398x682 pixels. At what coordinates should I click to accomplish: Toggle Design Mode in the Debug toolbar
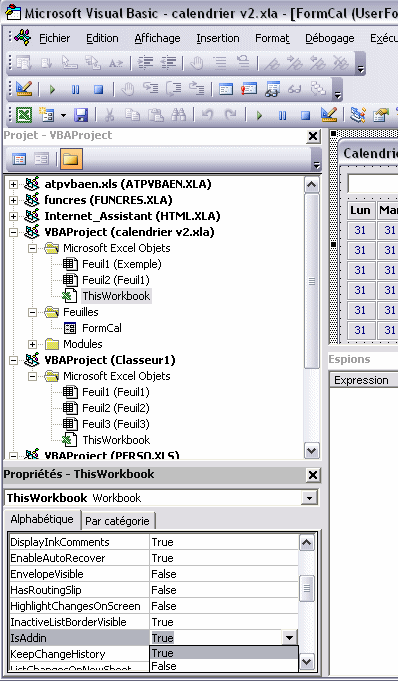tap(24, 89)
